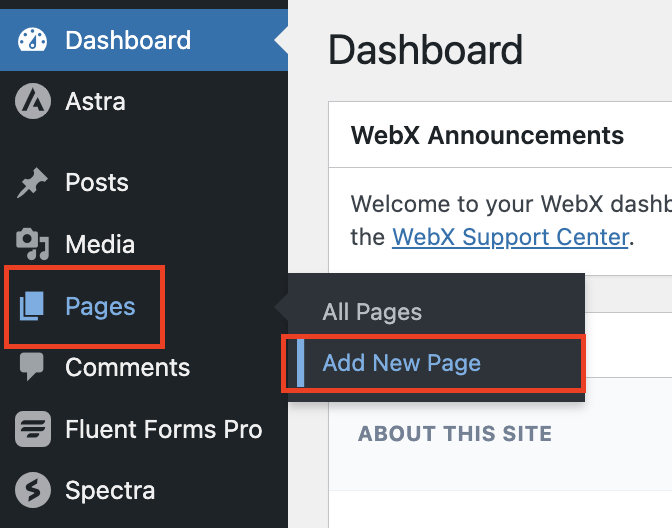Click the Pages stacked-sheets icon
This screenshot has width=672, height=528.
[x=32, y=306]
